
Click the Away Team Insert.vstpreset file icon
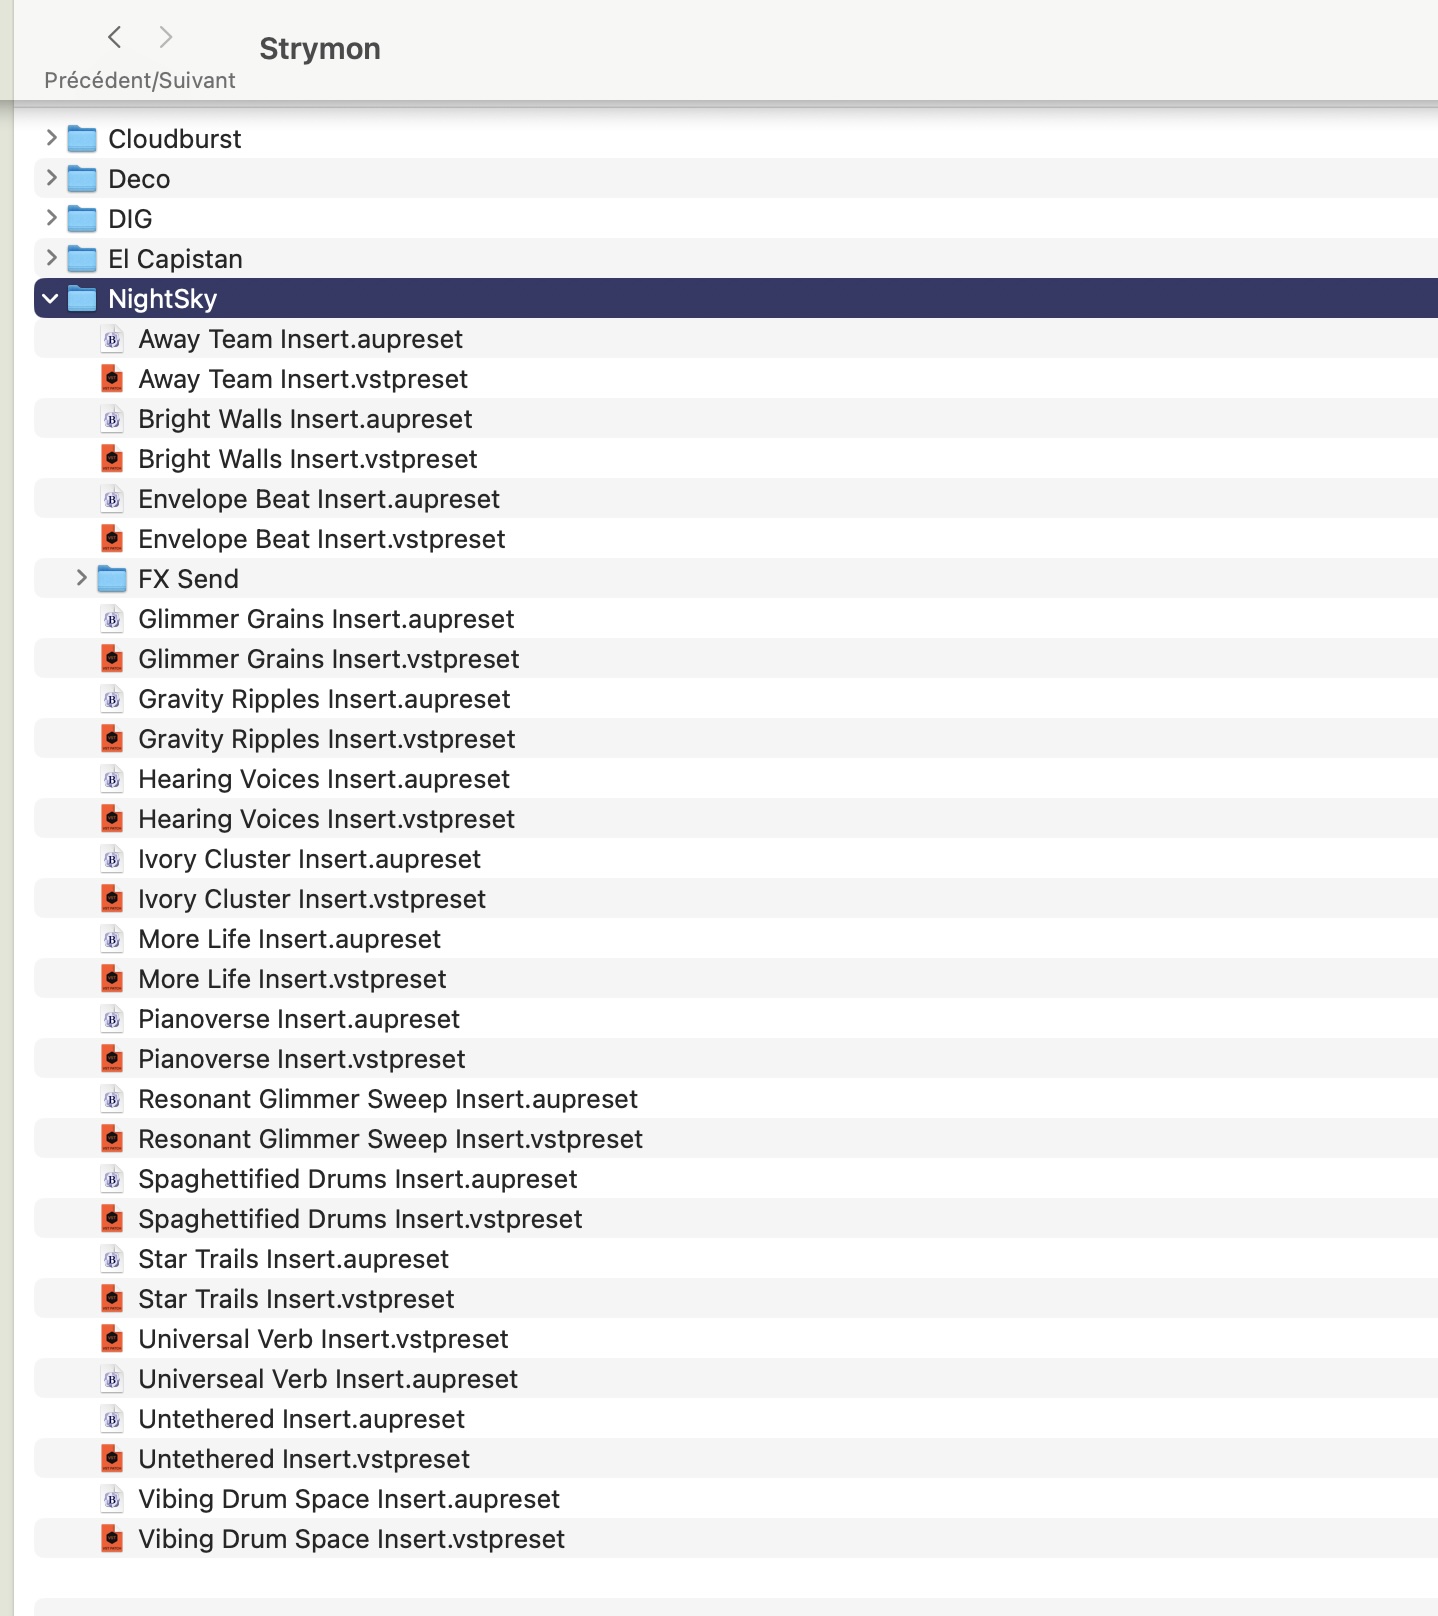click(112, 379)
